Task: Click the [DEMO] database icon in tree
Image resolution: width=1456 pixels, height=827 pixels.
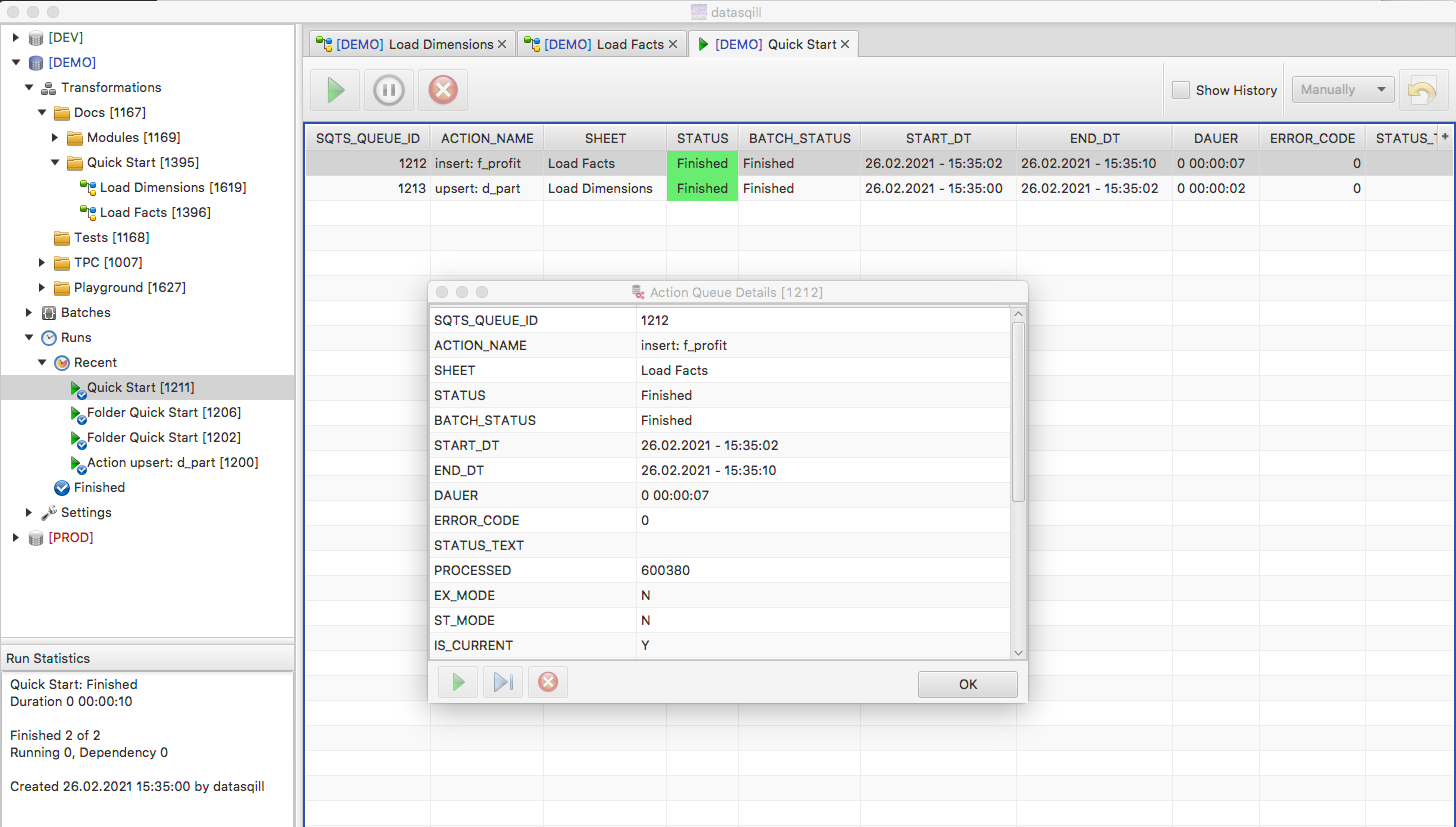Action: (37, 62)
